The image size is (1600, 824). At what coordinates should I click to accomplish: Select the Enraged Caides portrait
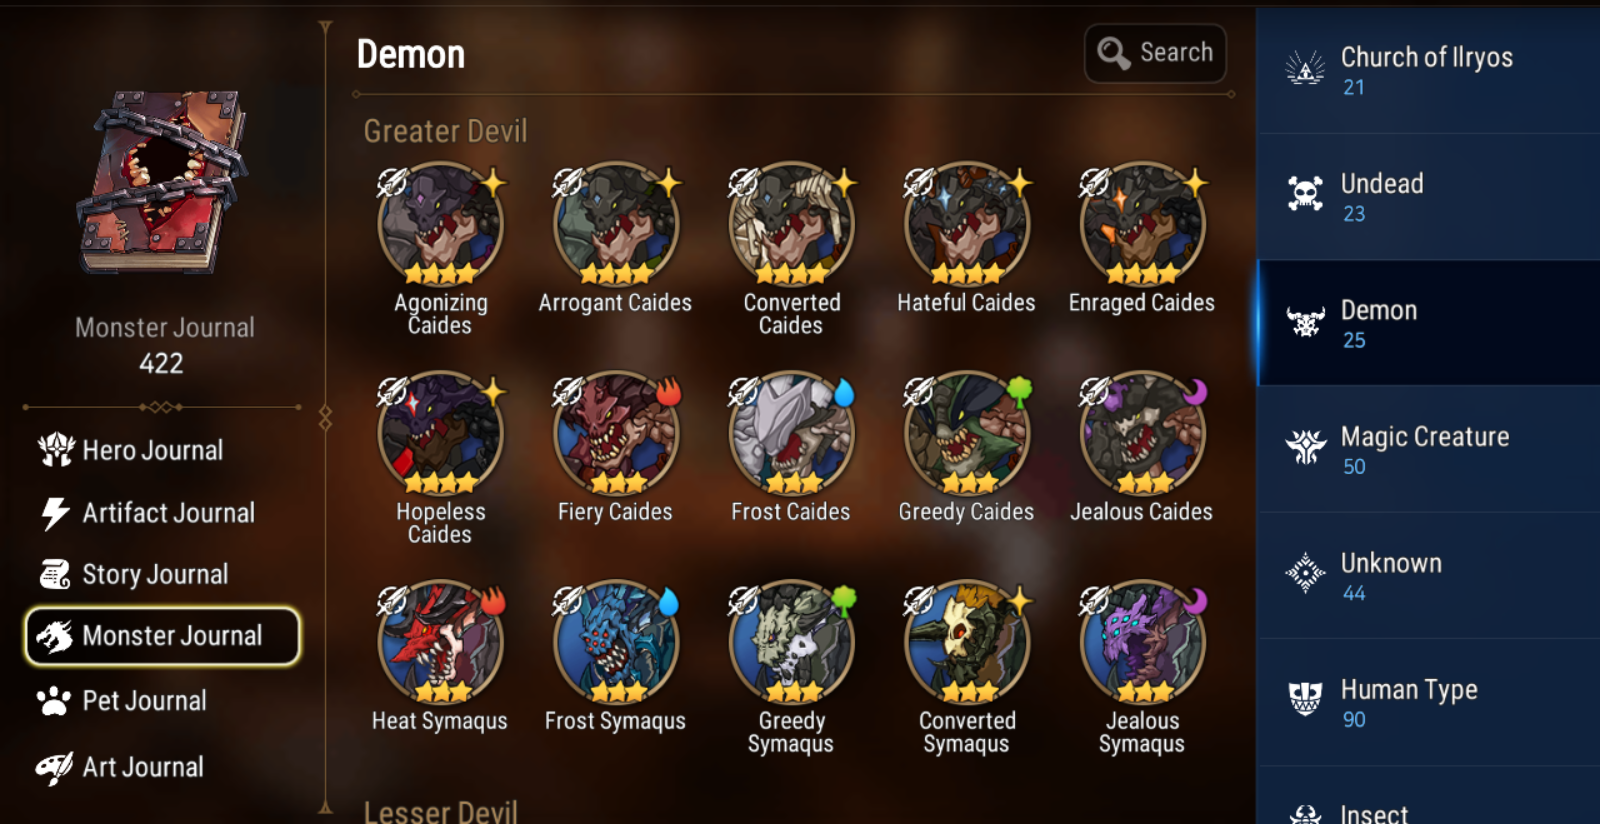(1142, 224)
